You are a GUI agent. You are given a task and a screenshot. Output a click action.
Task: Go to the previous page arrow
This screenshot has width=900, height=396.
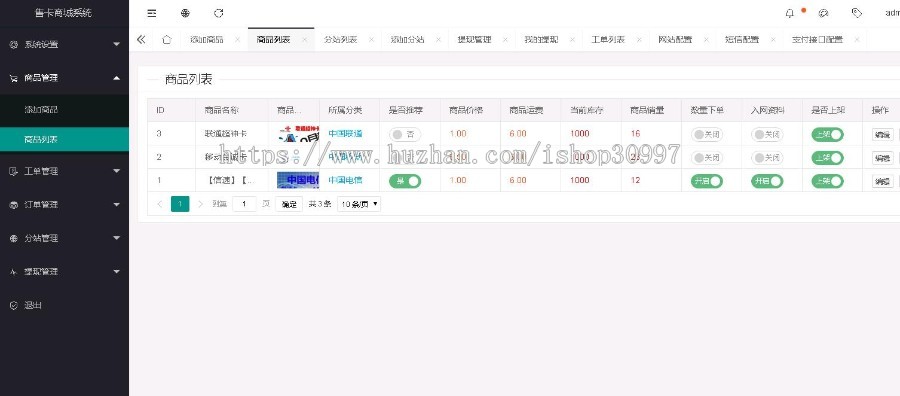pyautogui.click(x=160, y=204)
